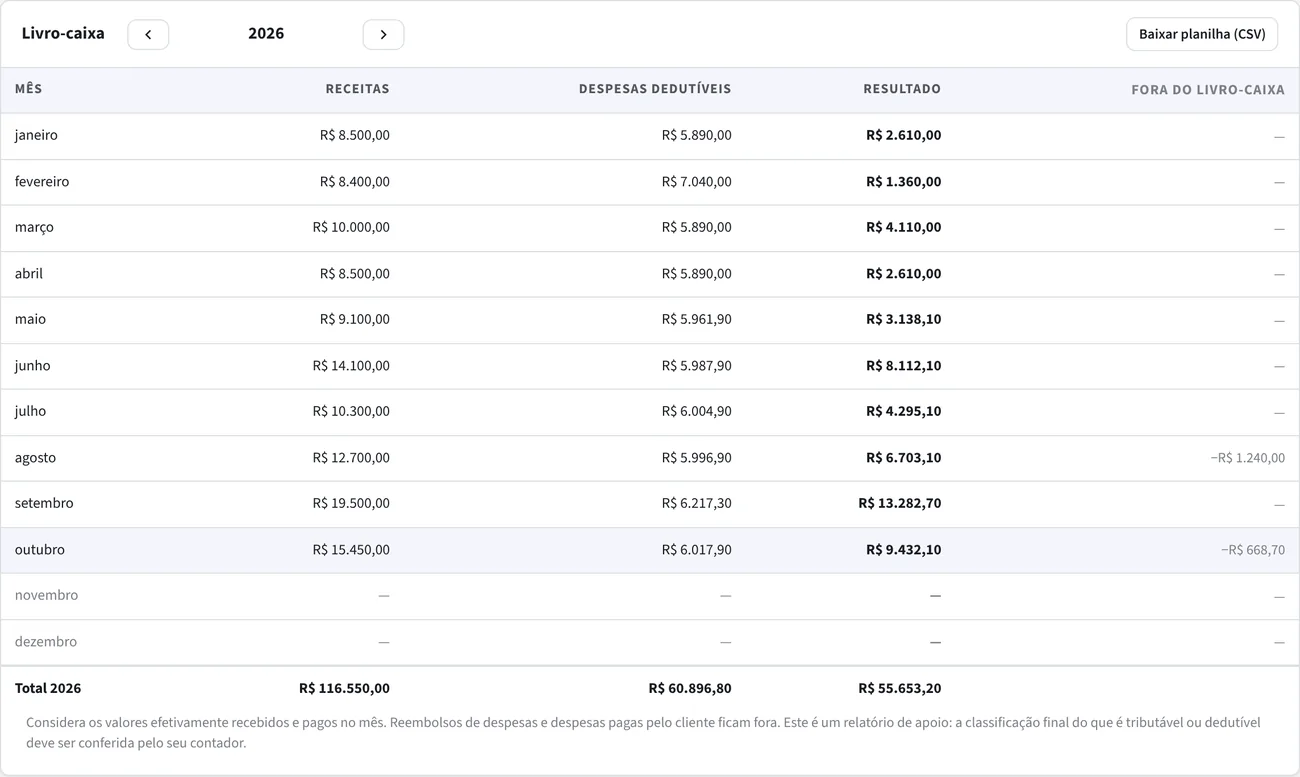Select the abril row label
Image resolution: width=1300 pixels, height=777 pixels.
click(29, 274)
